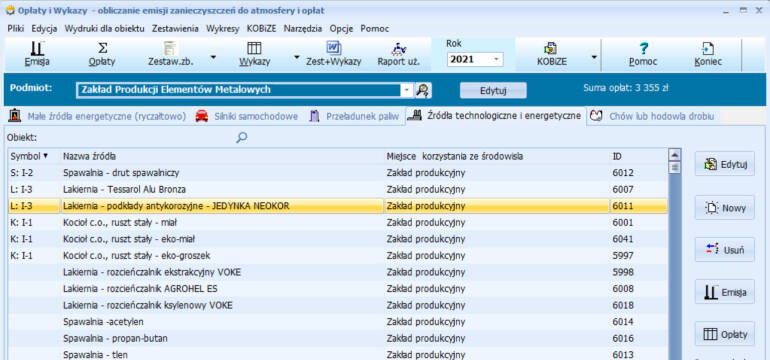Viewport: 770px width, 360px height.
Task: Open the Pliki menu
Action: tap(16, 28)
